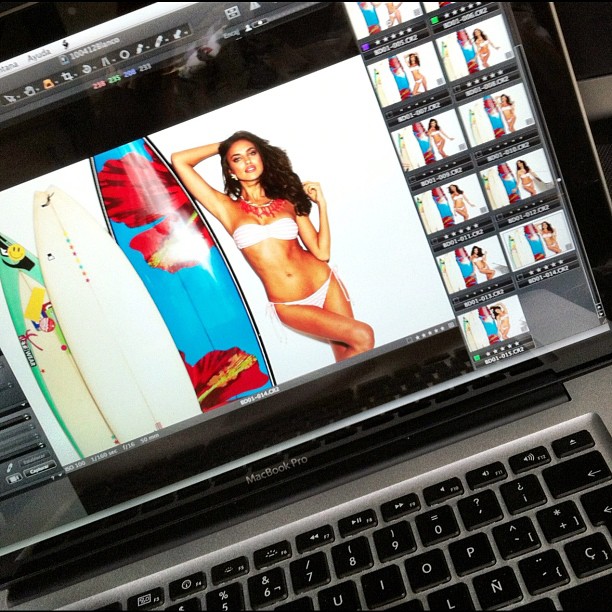Click the f/16 aperture readout
The image size is (612, 612).
tap(129, 444)
